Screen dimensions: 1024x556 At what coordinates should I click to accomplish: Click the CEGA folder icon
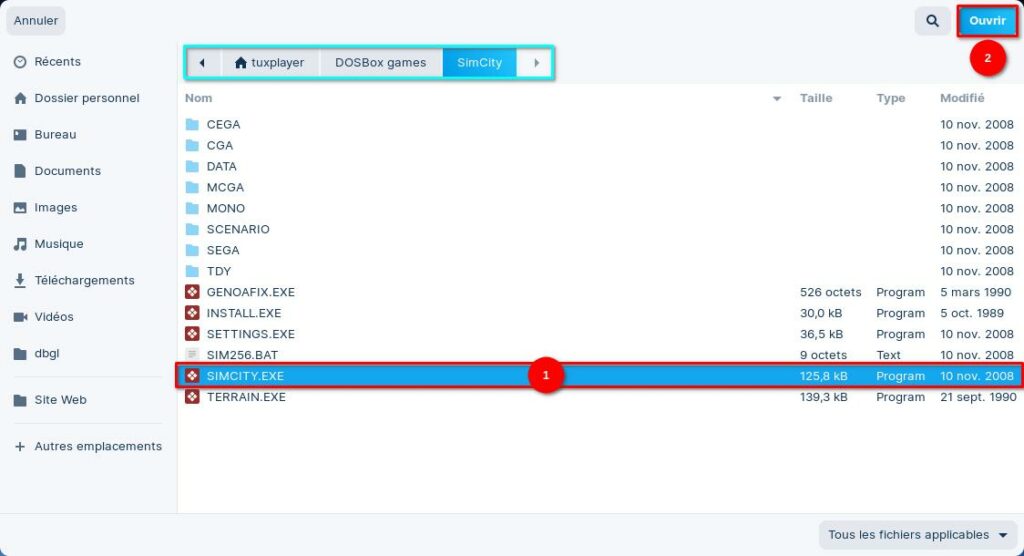tap(193, 124)
